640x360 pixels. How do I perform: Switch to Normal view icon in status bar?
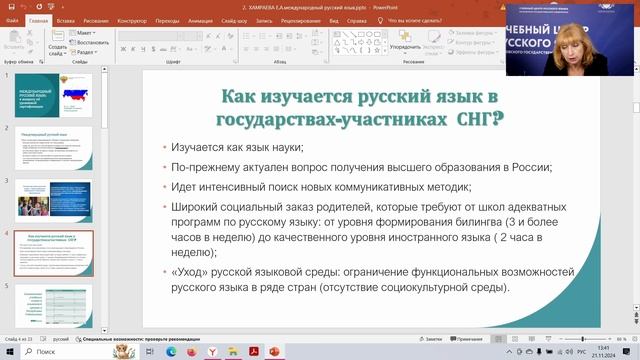(498, 339)
